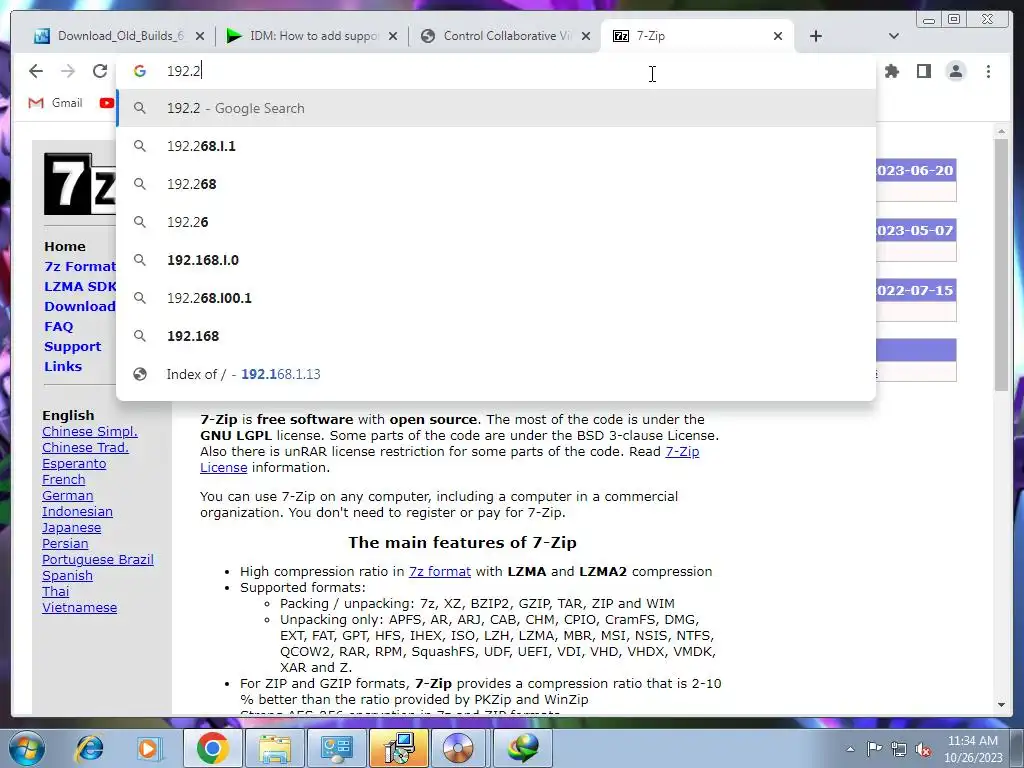Open the Windows Start button
The width and height of the screenshot is (1024, 768).
[x=26, y=748]
